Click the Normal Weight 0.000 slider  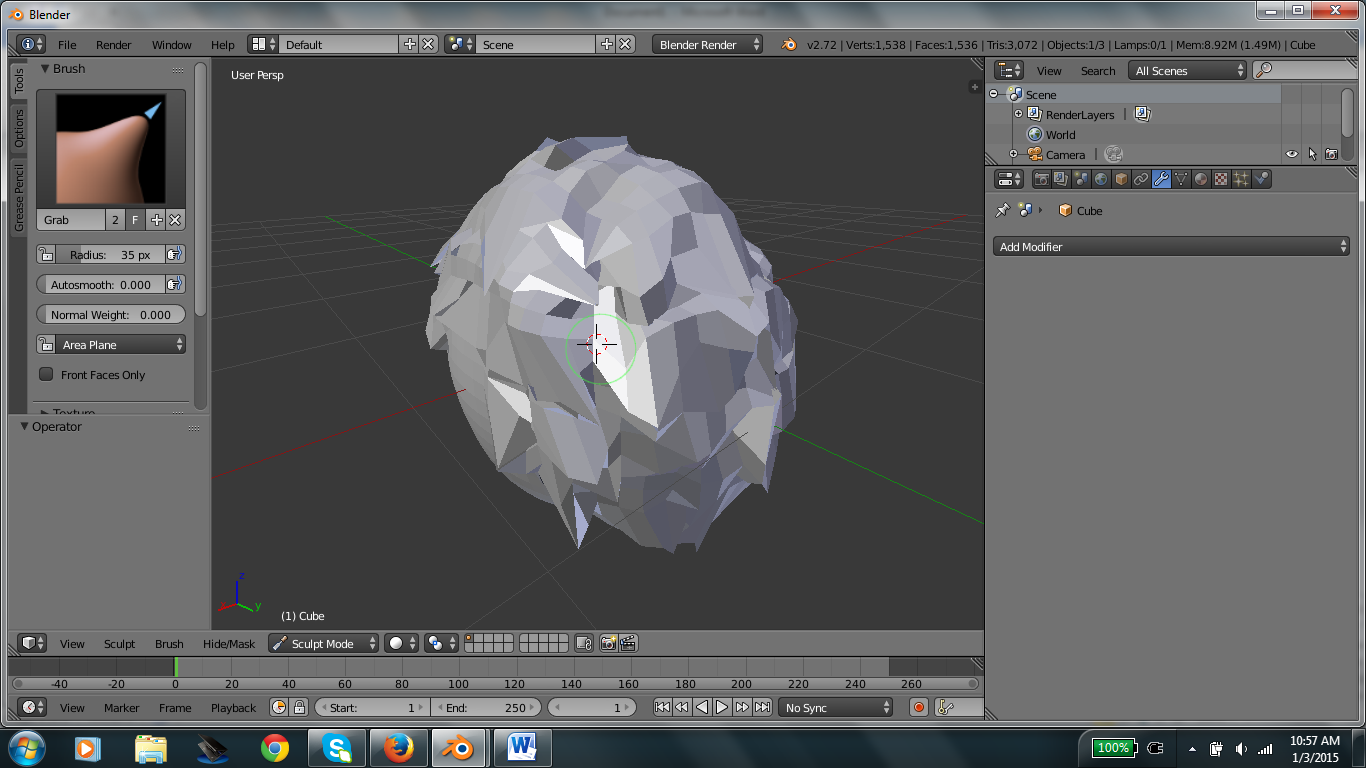pos(111,314)
